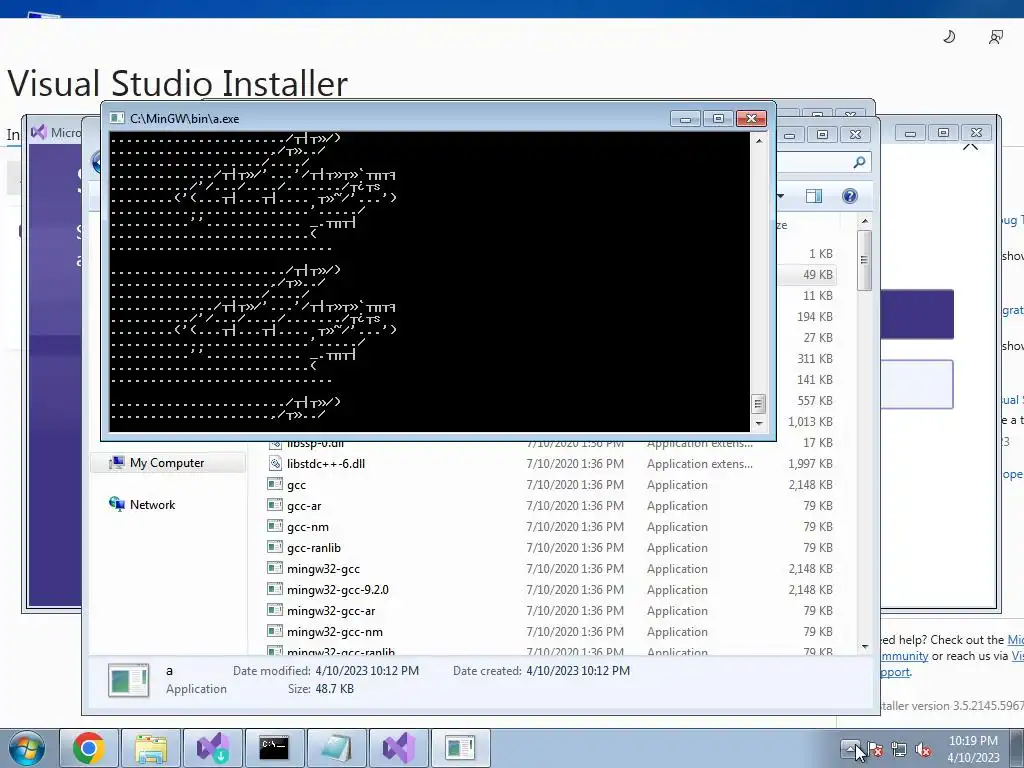Open the feedback icon in Visual Studio Installer
Screen dimensions: 1024x768
995,37
